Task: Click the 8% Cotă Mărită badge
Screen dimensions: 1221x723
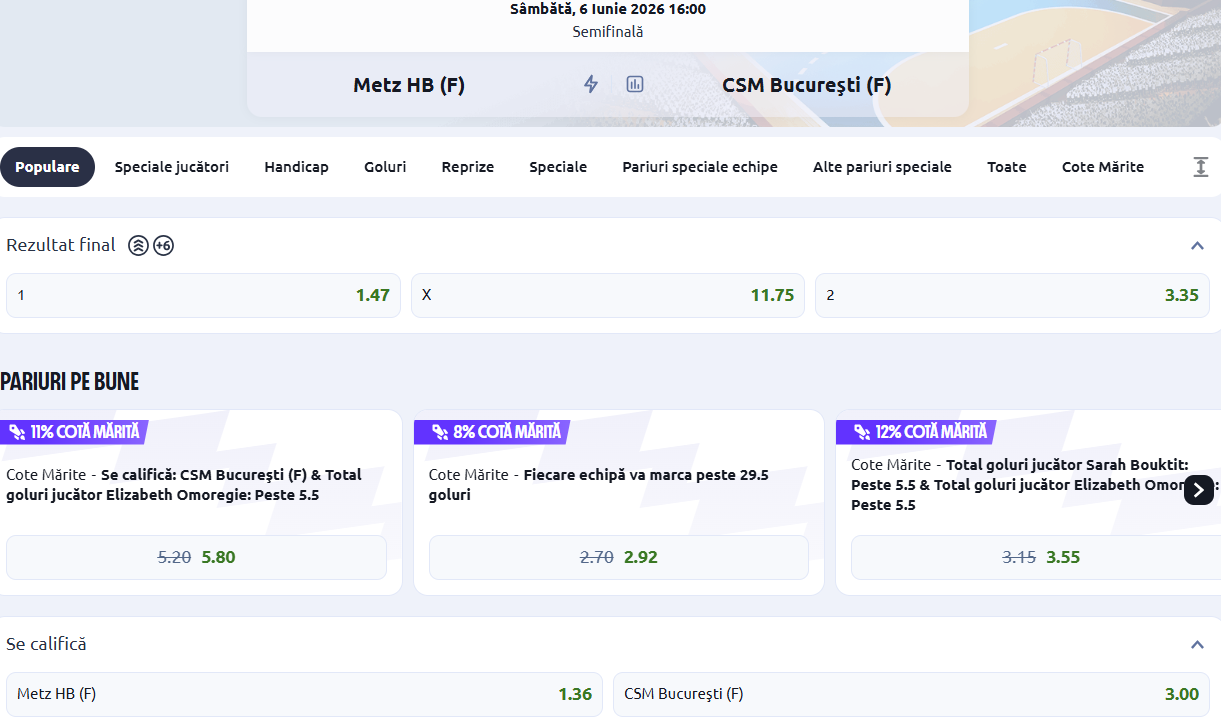Action: coord(491,432)
